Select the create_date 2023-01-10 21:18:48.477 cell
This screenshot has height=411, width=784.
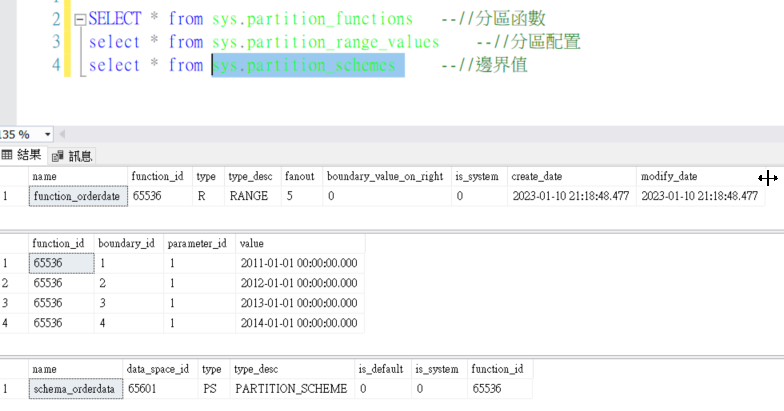coord(572,196)
